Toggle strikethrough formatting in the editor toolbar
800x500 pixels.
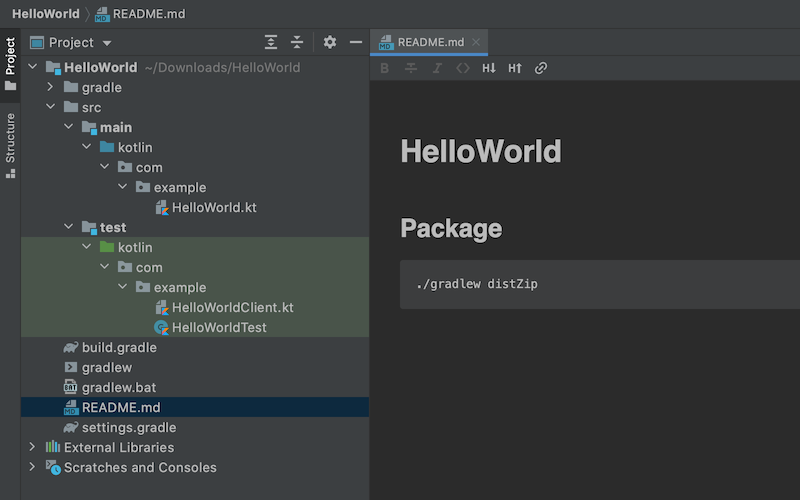(x=411, y=69)
